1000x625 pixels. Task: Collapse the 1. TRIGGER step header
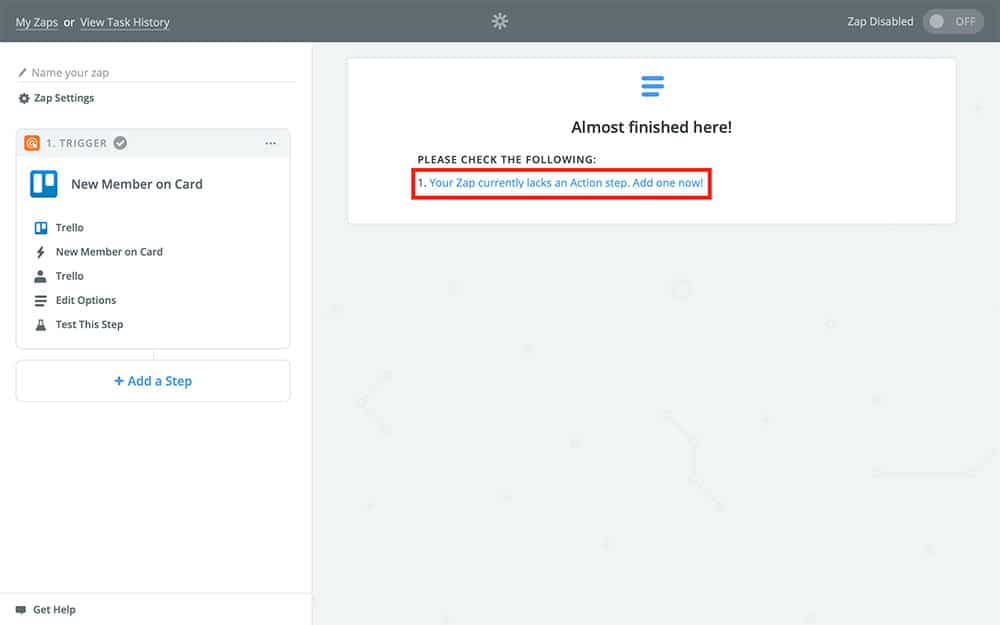click(77, 143)
